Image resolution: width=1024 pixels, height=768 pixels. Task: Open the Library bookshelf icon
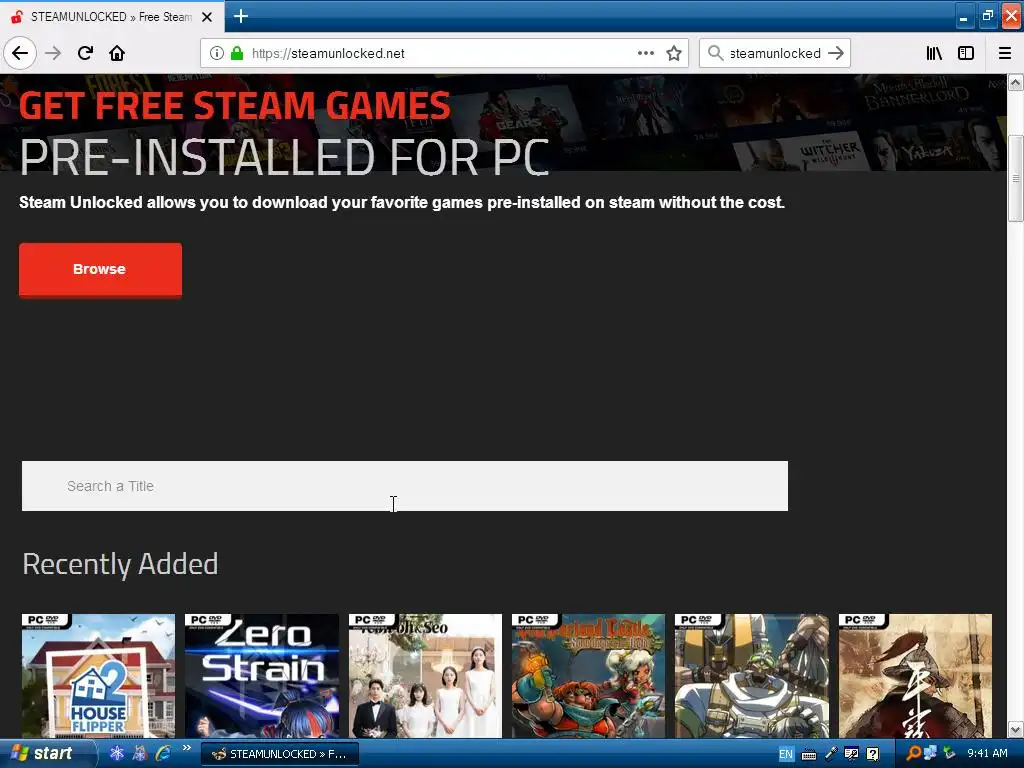(934, 53)
